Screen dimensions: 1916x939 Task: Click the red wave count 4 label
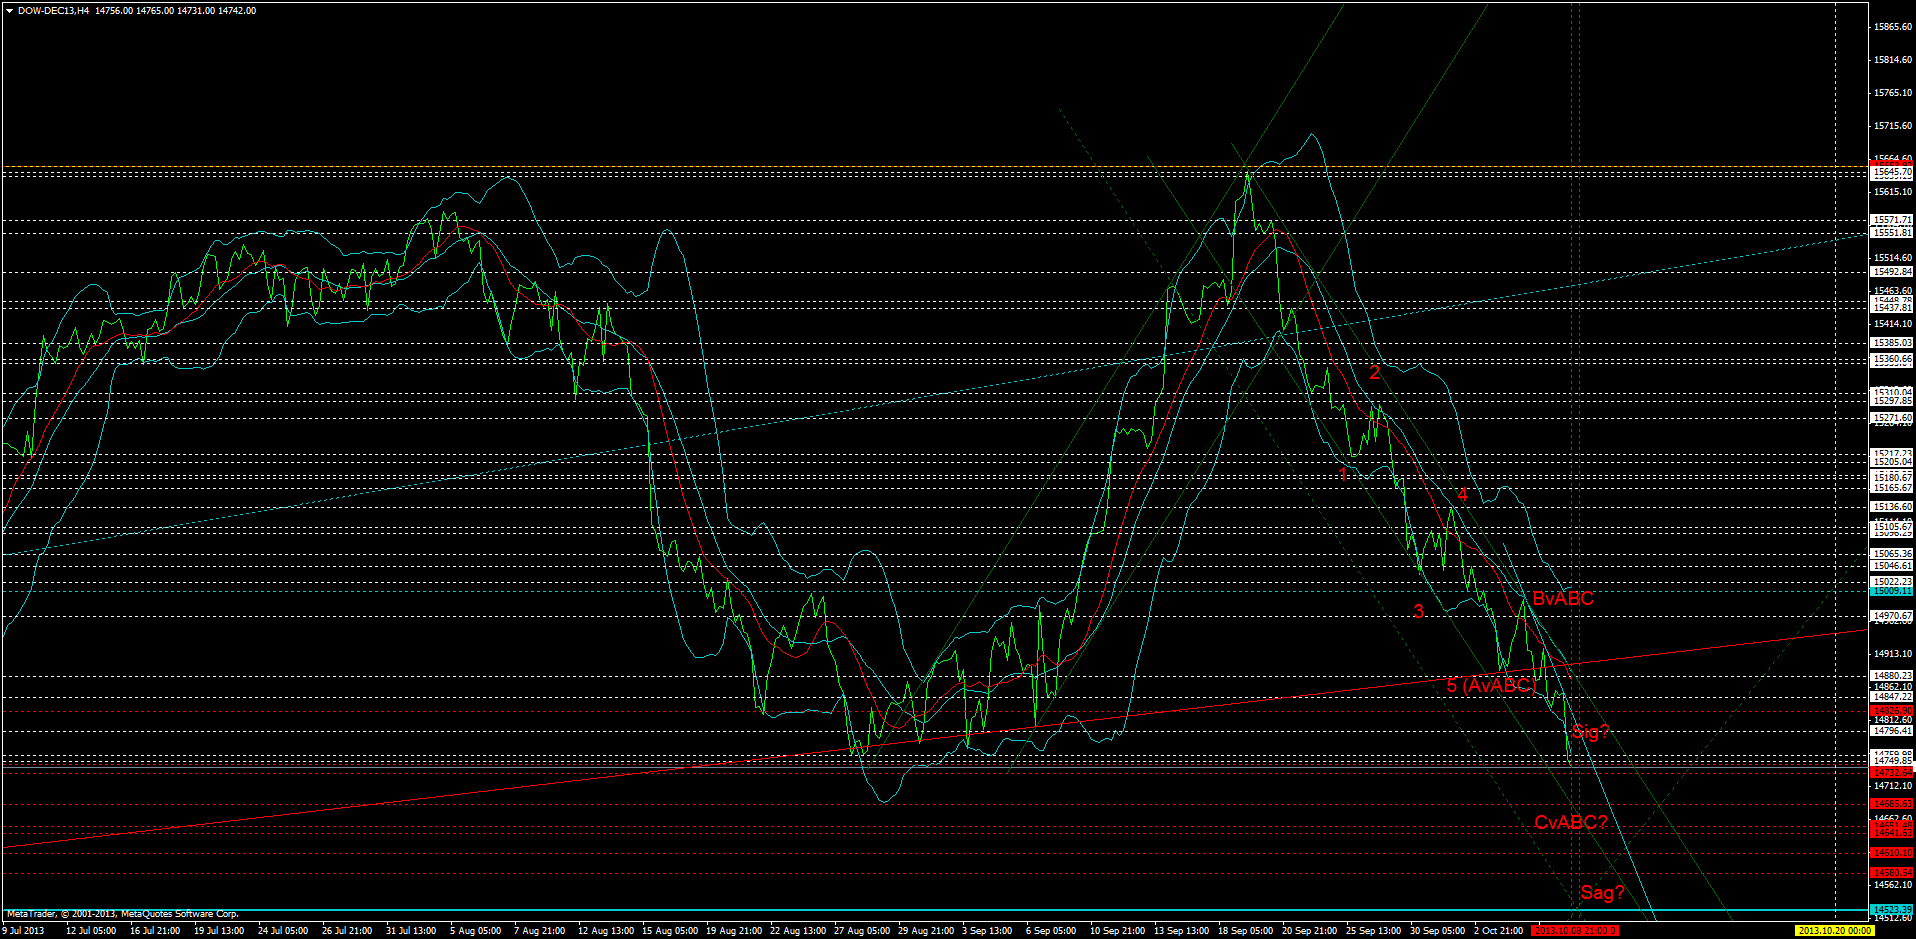1462,493
